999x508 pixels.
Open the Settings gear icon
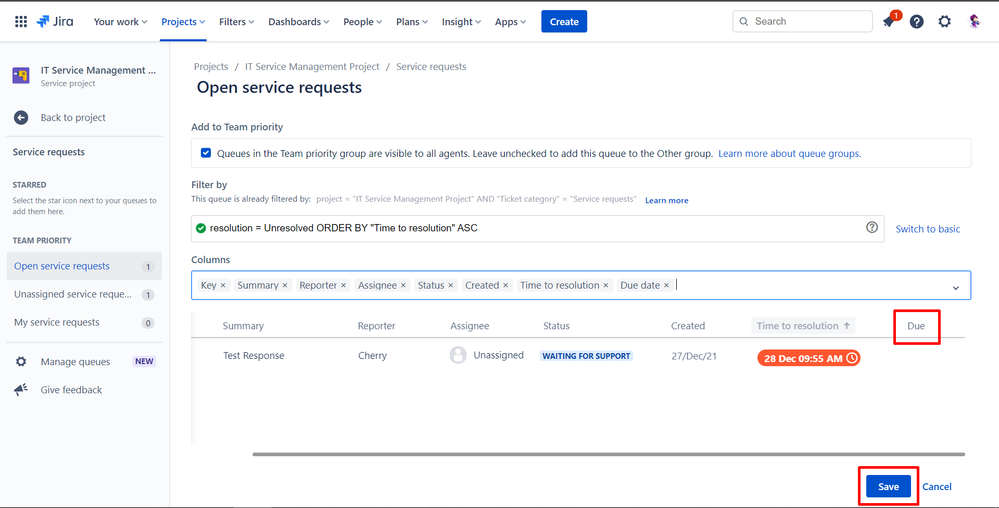tap(944, 22)
